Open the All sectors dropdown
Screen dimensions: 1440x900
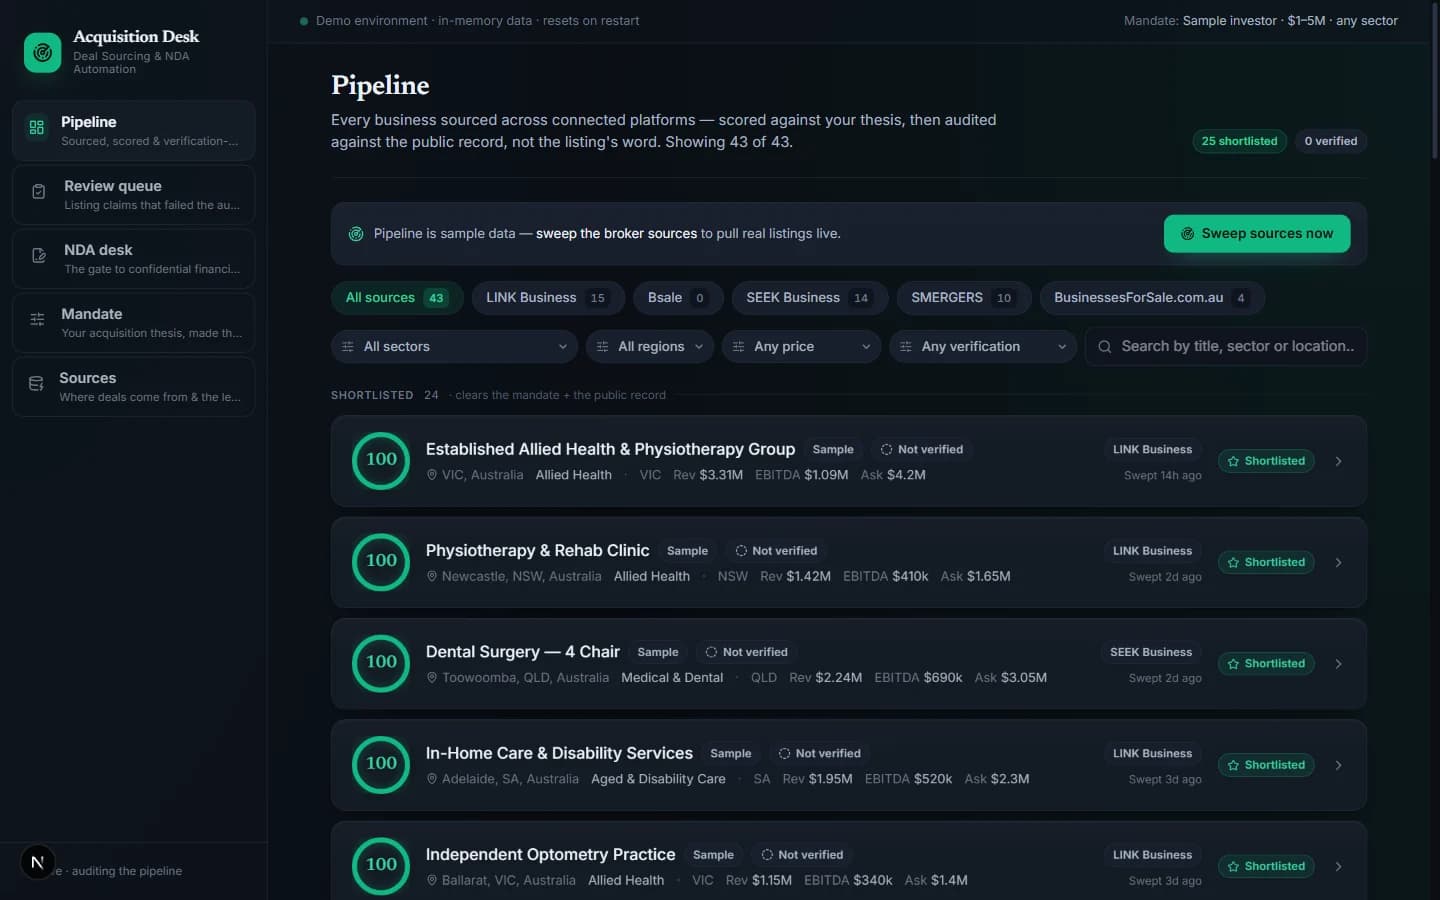coord(454,347)
